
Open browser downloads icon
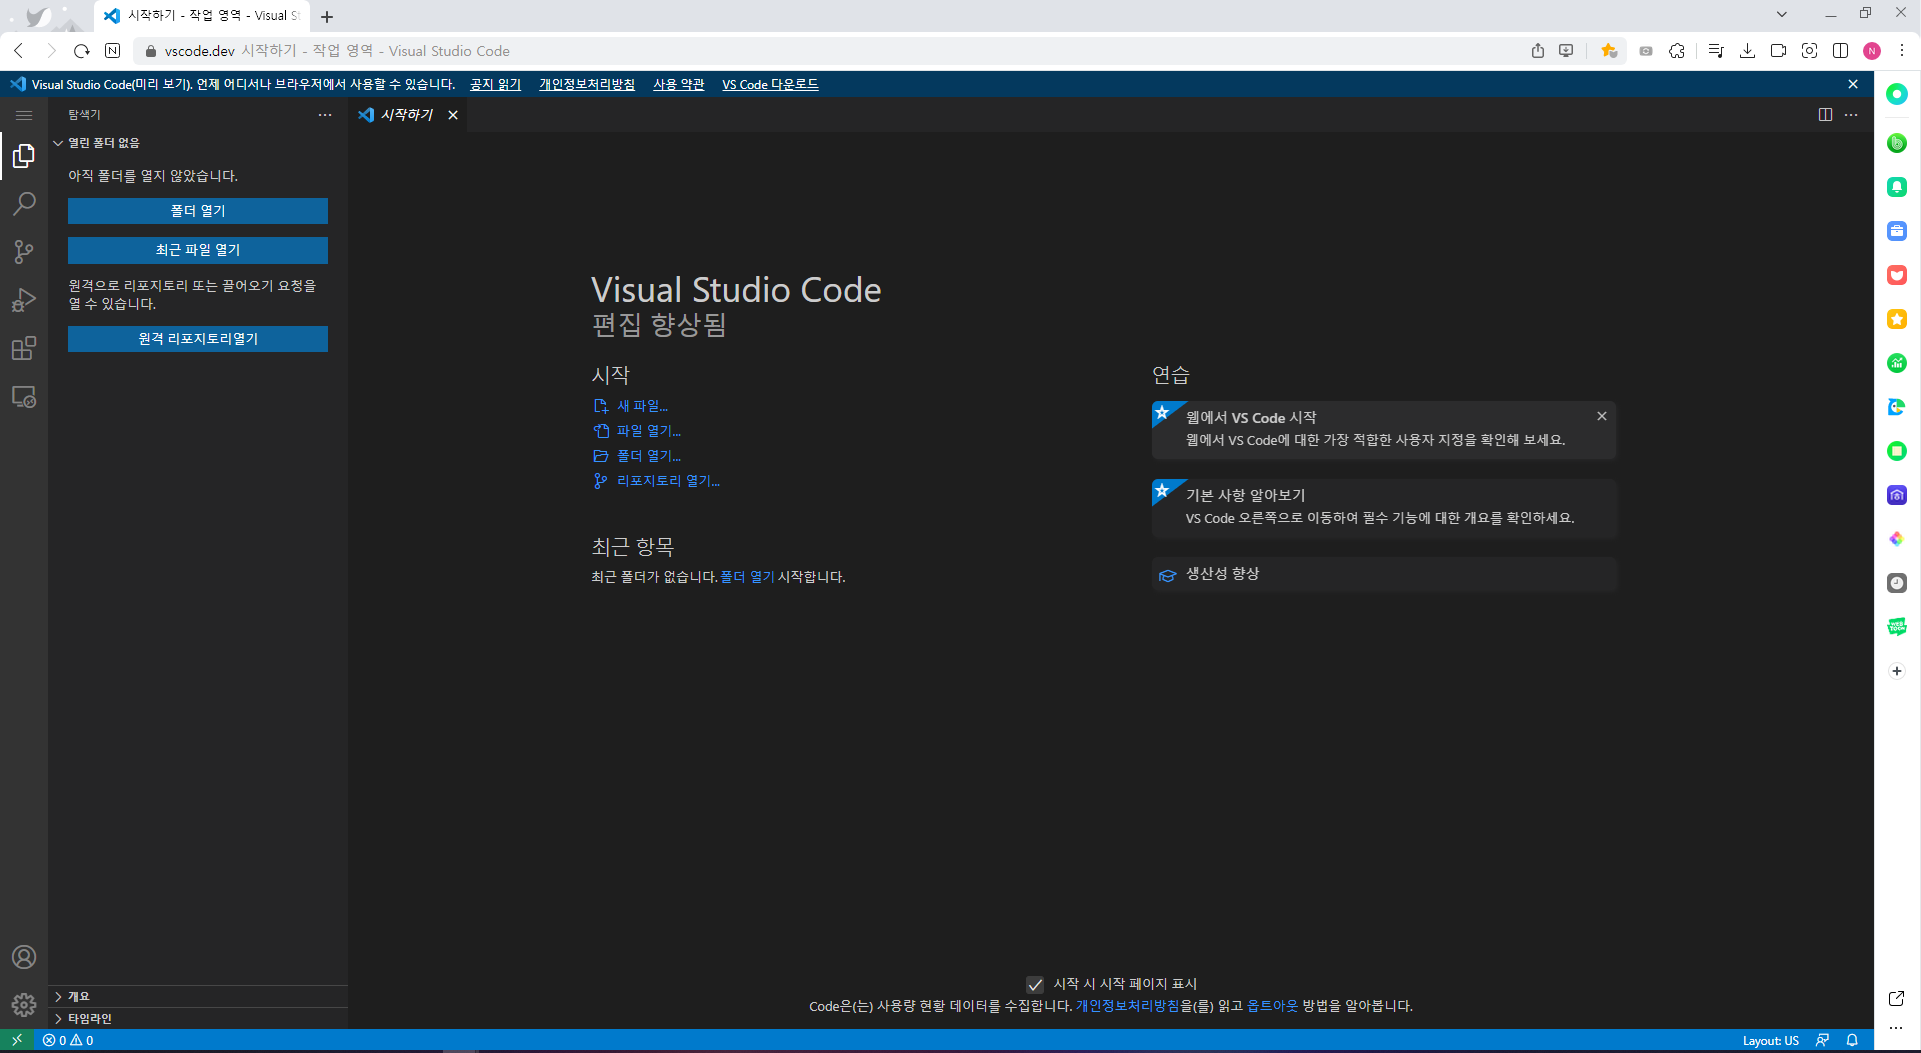(1747, 51)
